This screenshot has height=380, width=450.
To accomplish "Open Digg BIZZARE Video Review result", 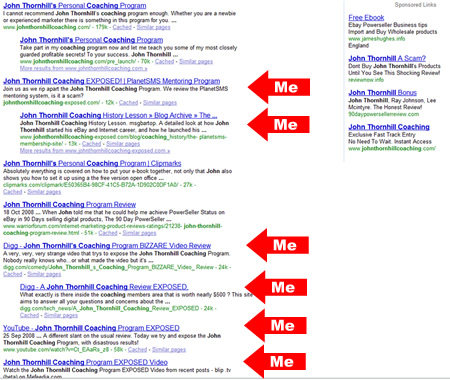I will (107, 246).
